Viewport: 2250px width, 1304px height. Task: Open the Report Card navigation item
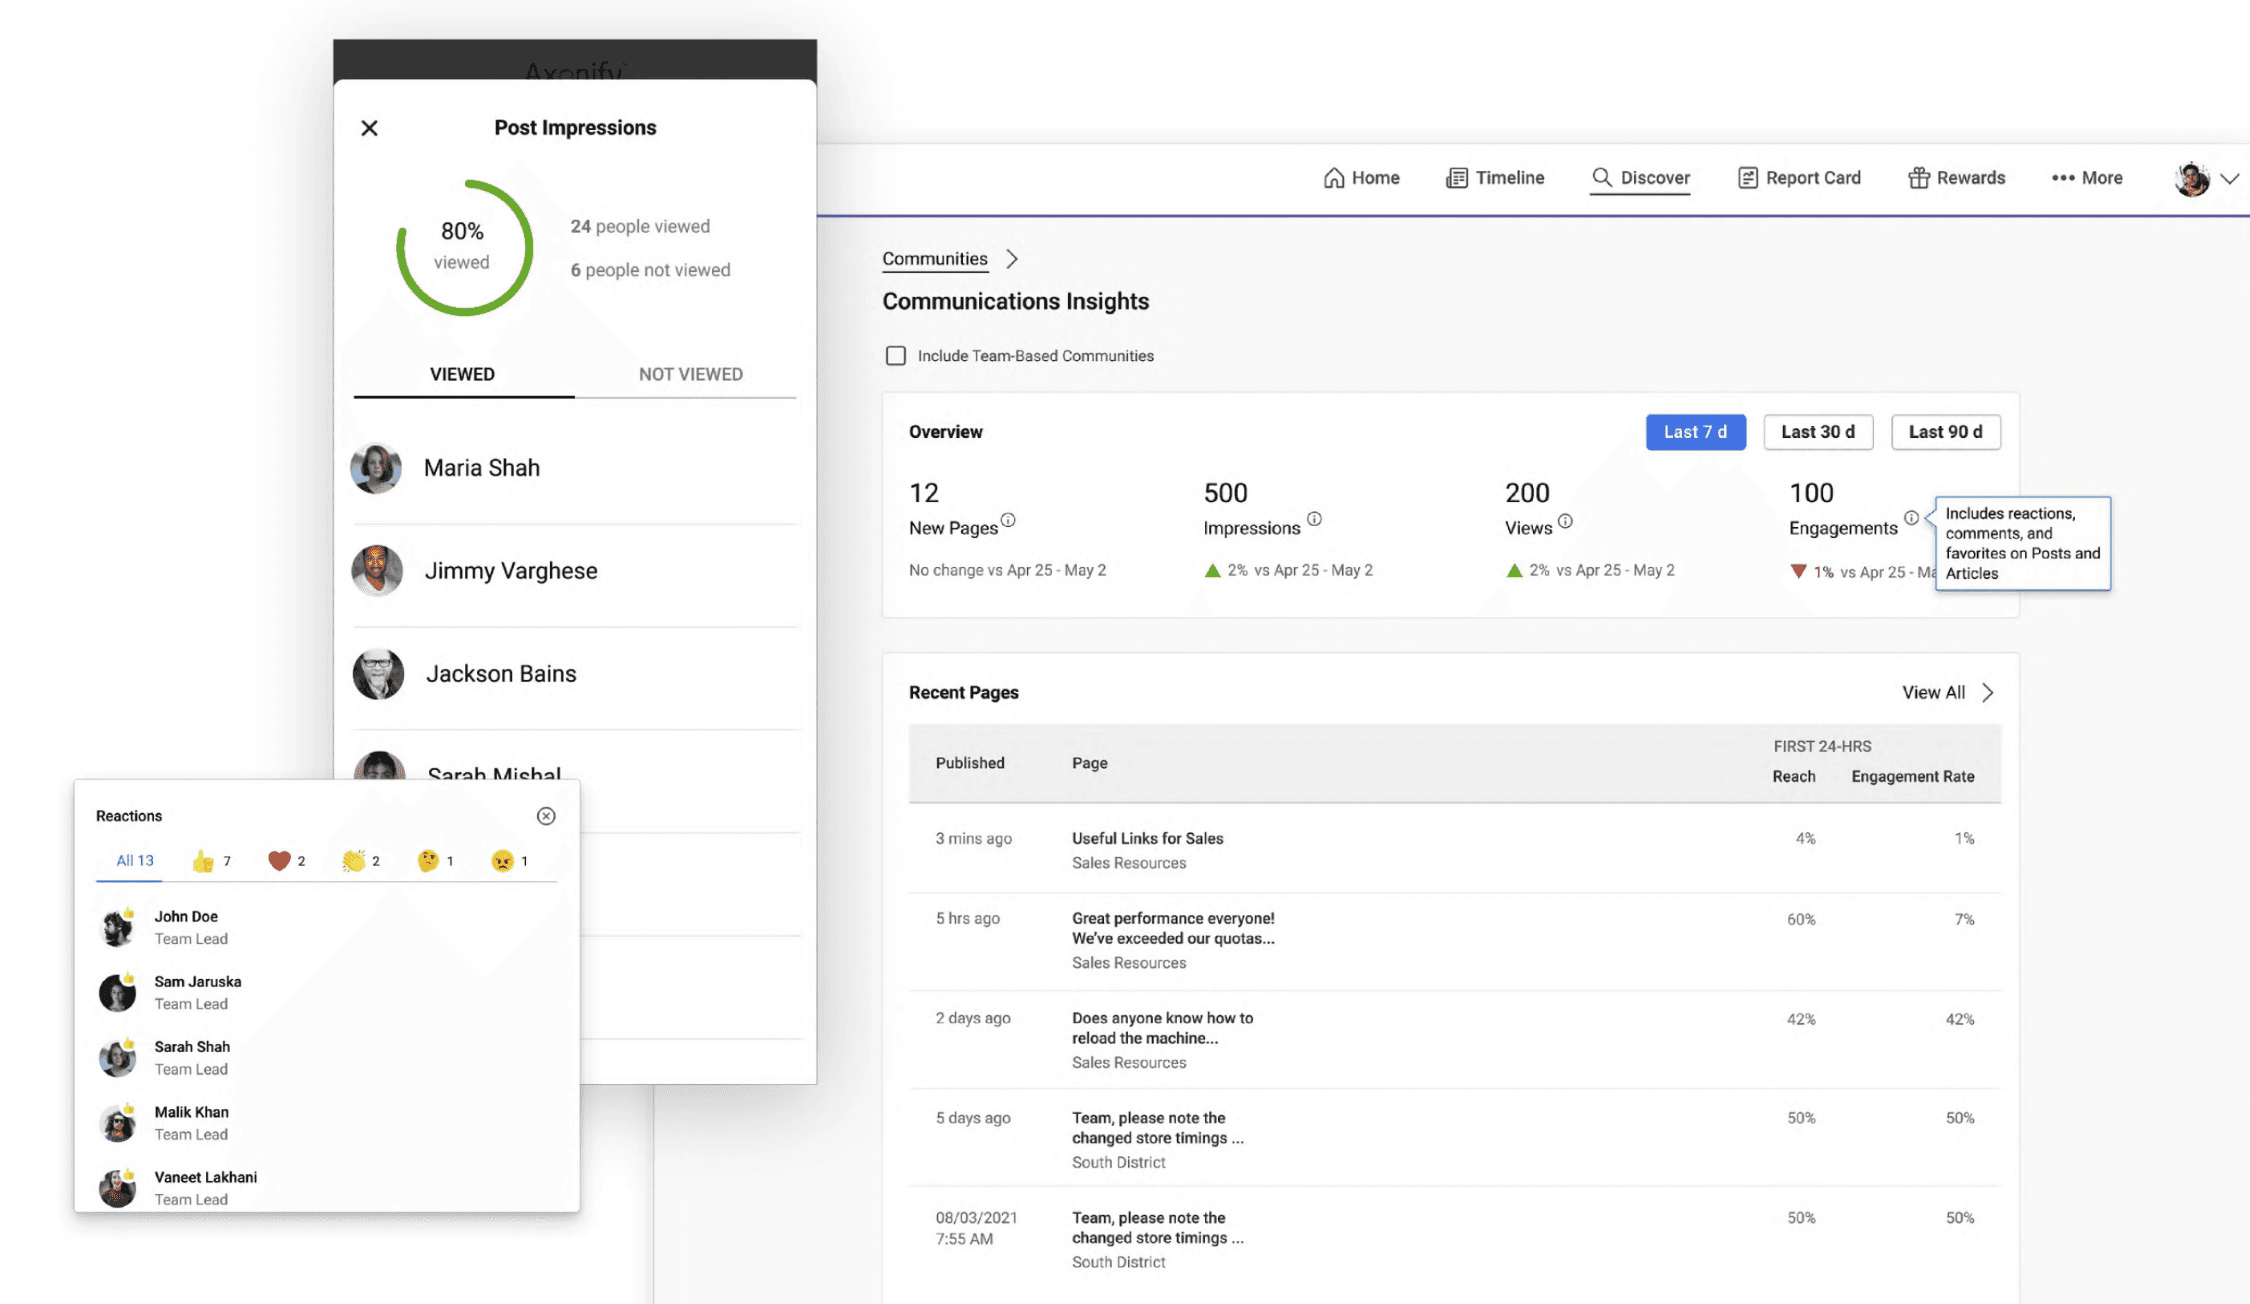[1799, 178]
